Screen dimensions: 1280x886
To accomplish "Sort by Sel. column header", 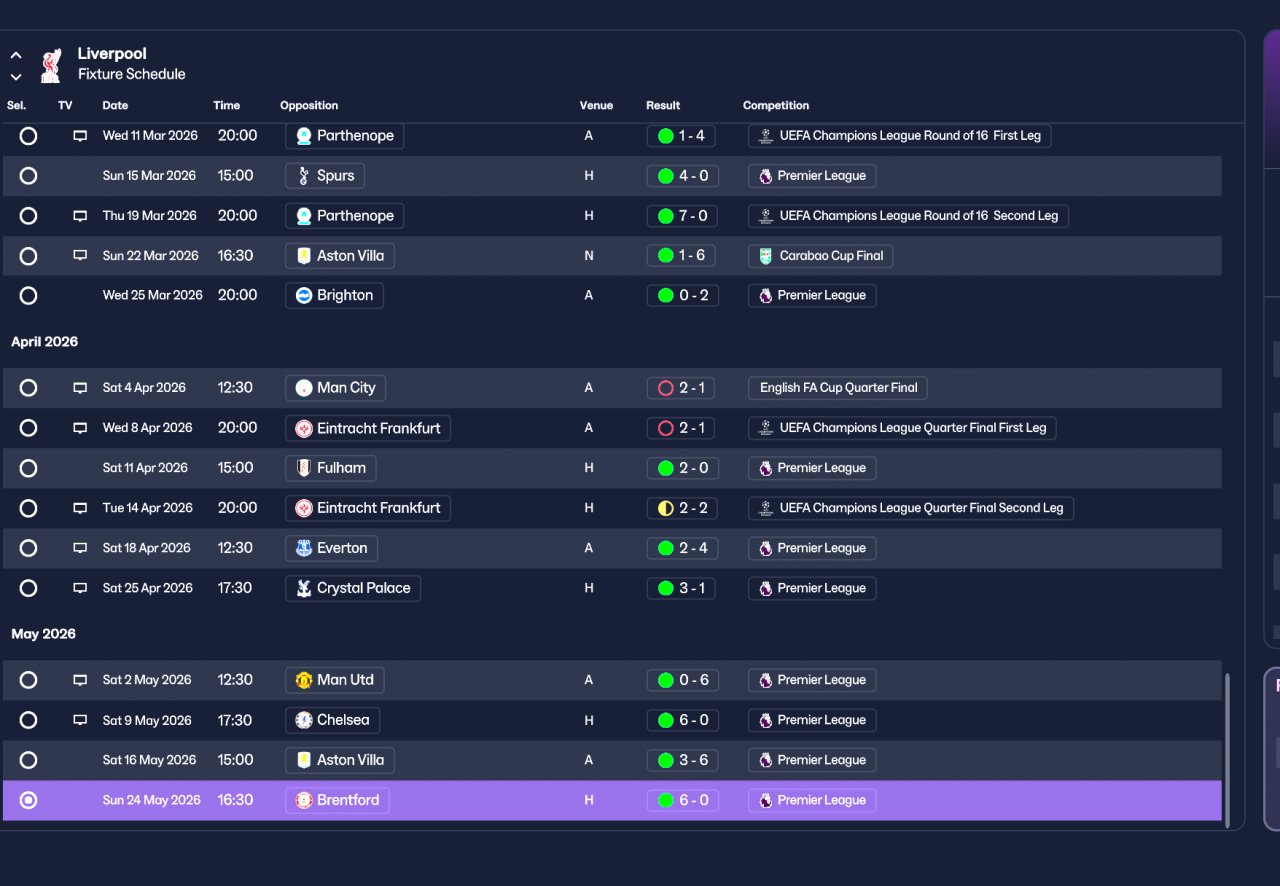I will (16, 105).
